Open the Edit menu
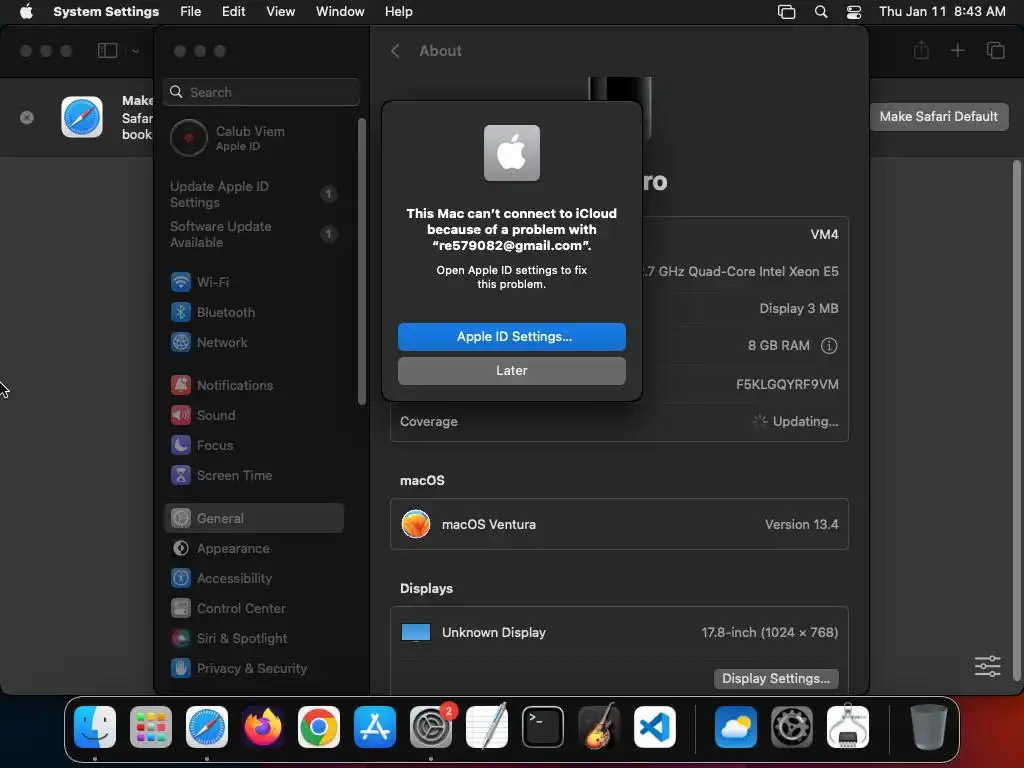Viewport: 1024px width, 768px height. [234, 11]
